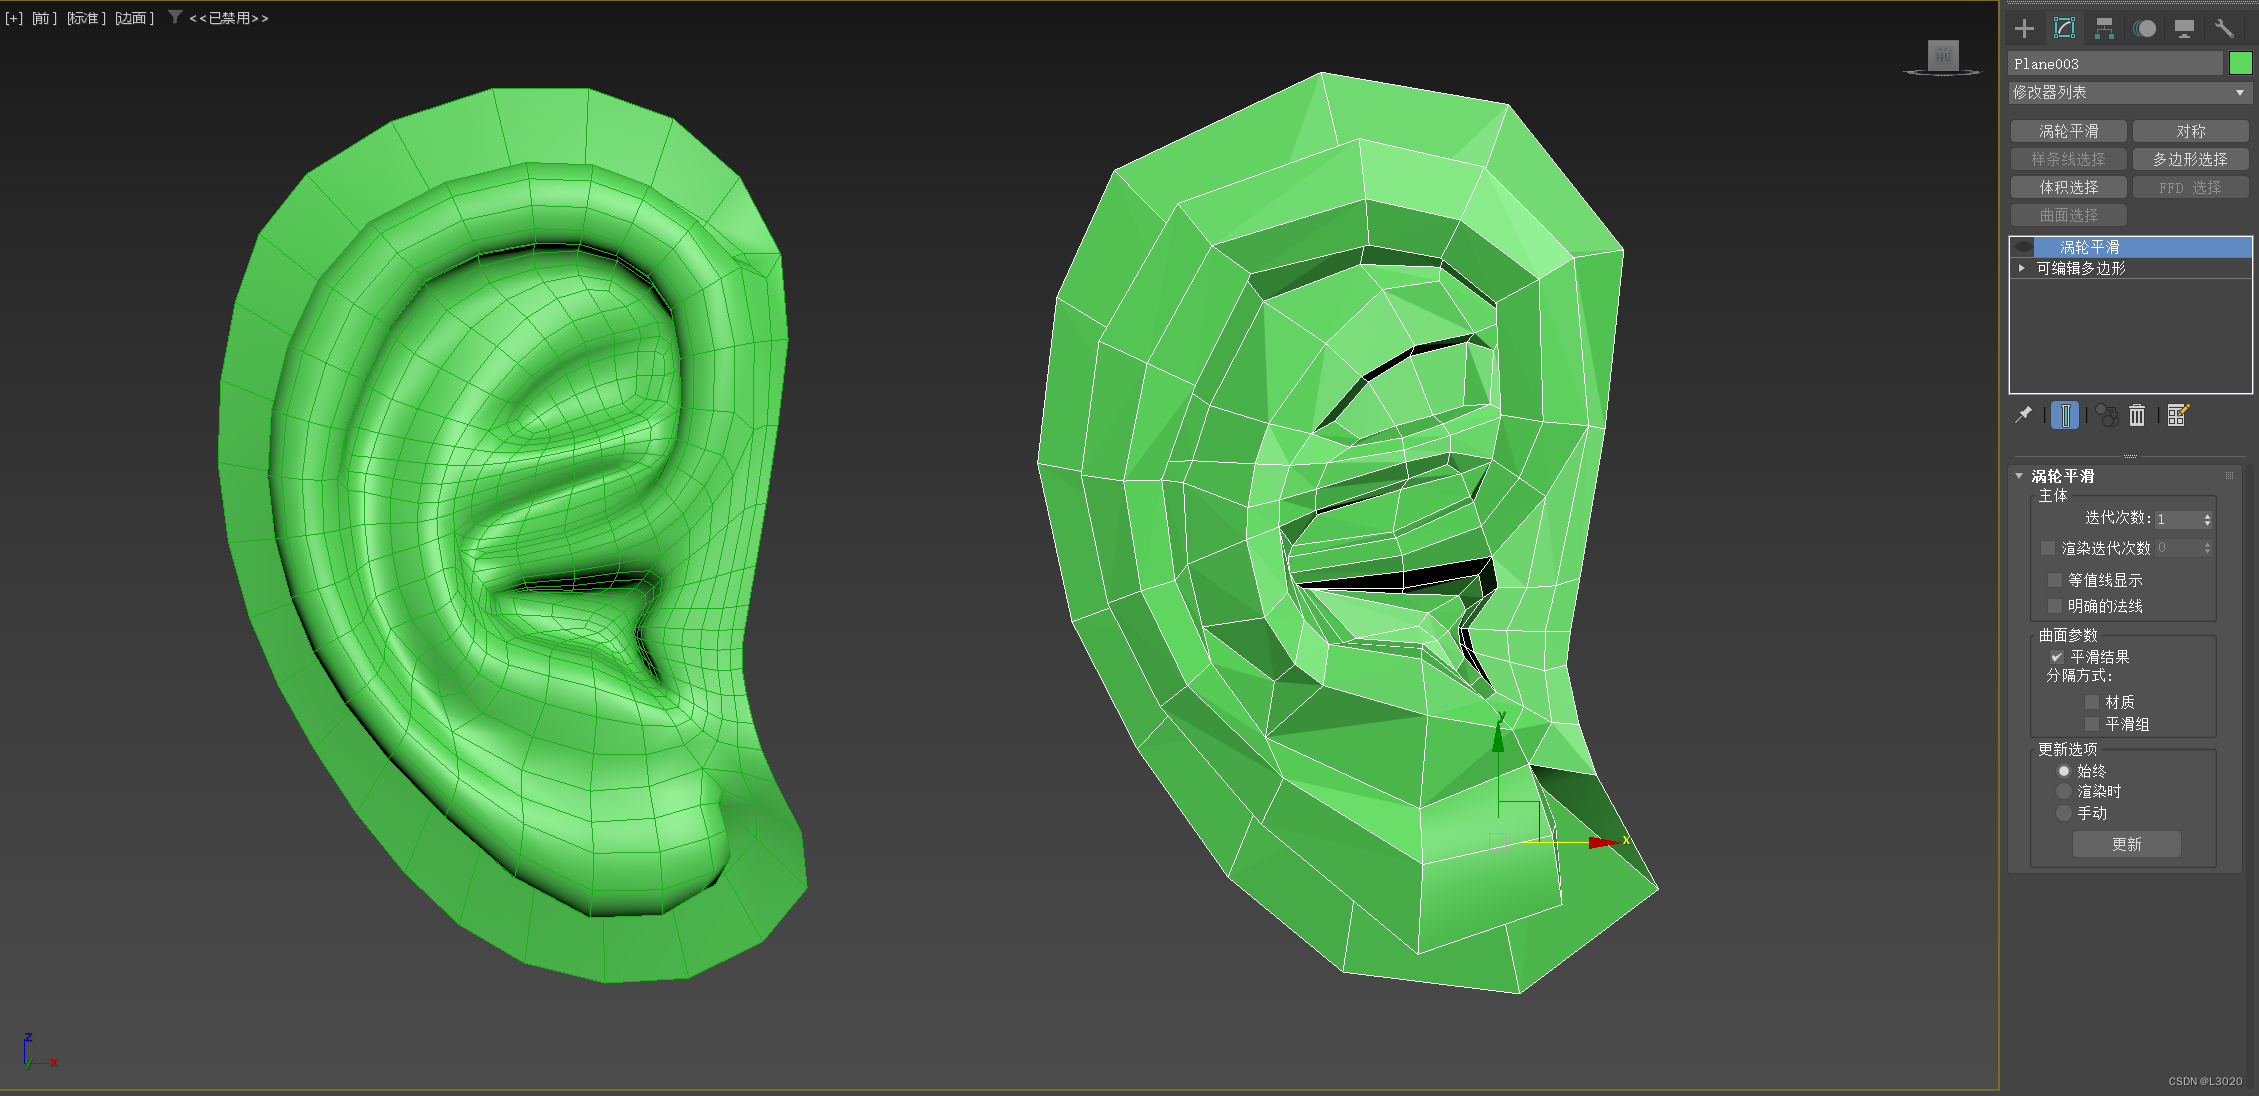The image size is (2259, 1096).
Task: Click the 更新 button
Action: (2126, 844)
